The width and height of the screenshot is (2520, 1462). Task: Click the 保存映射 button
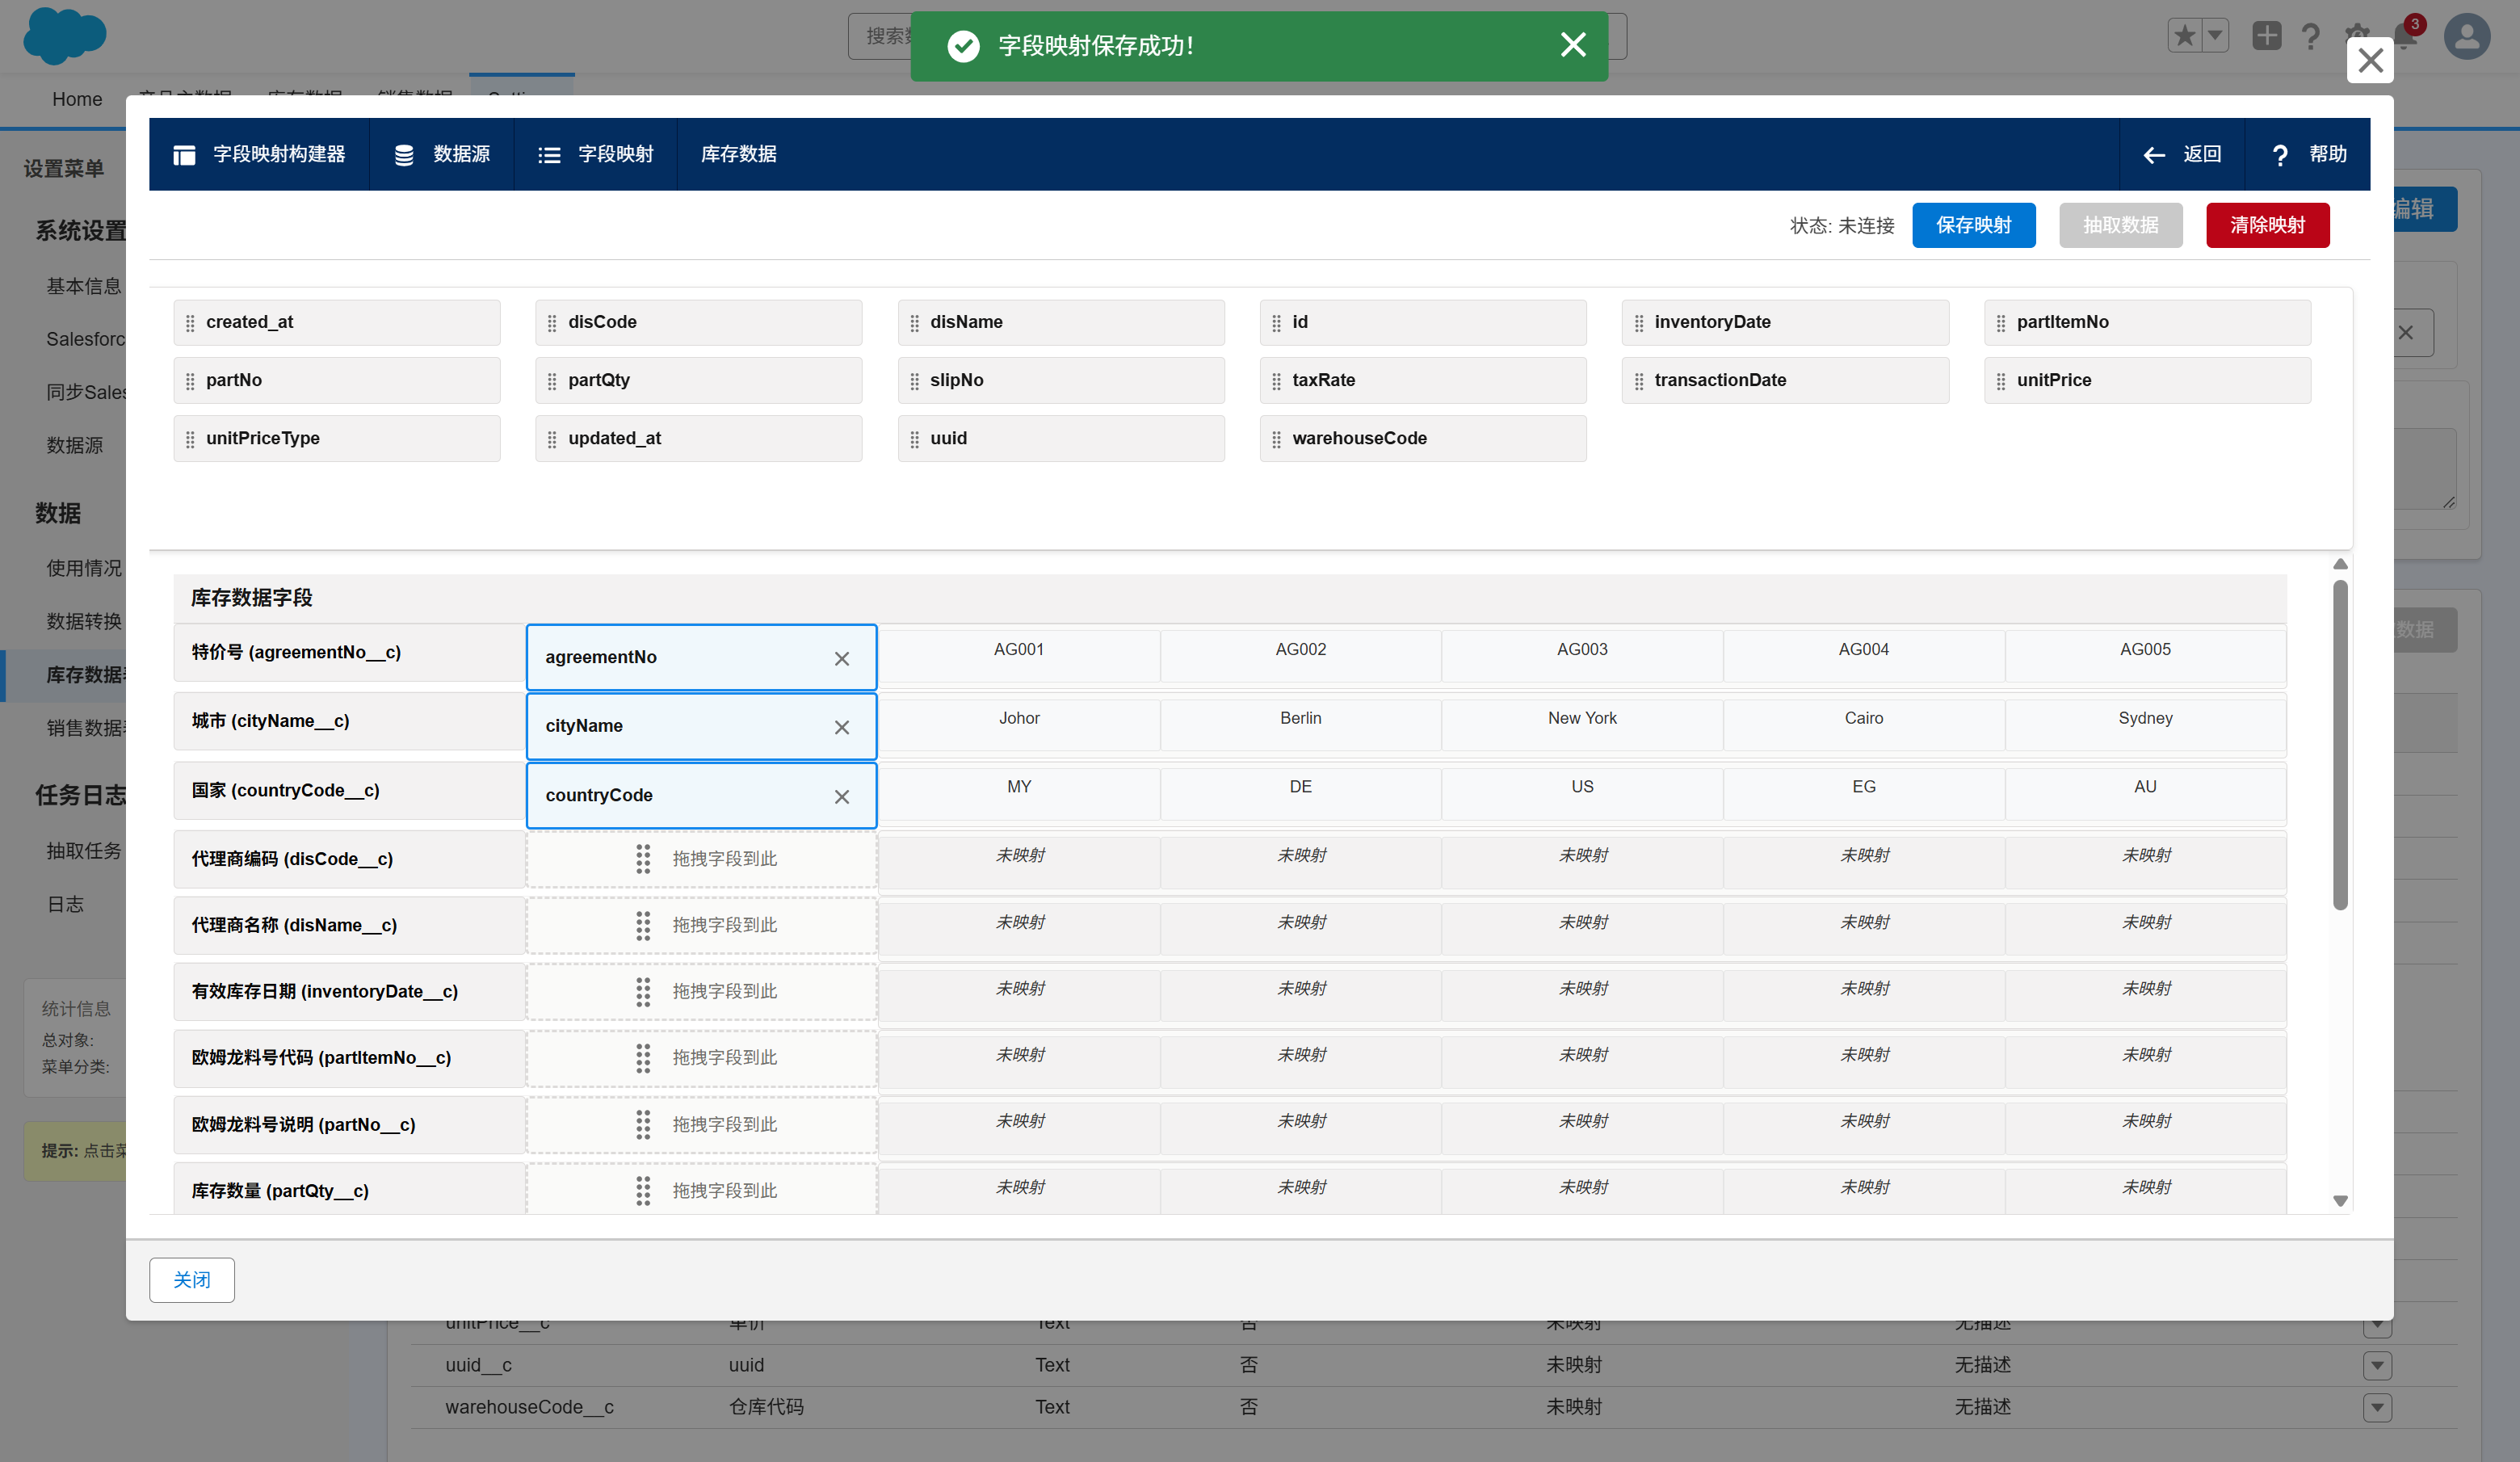pos(1973,225)
